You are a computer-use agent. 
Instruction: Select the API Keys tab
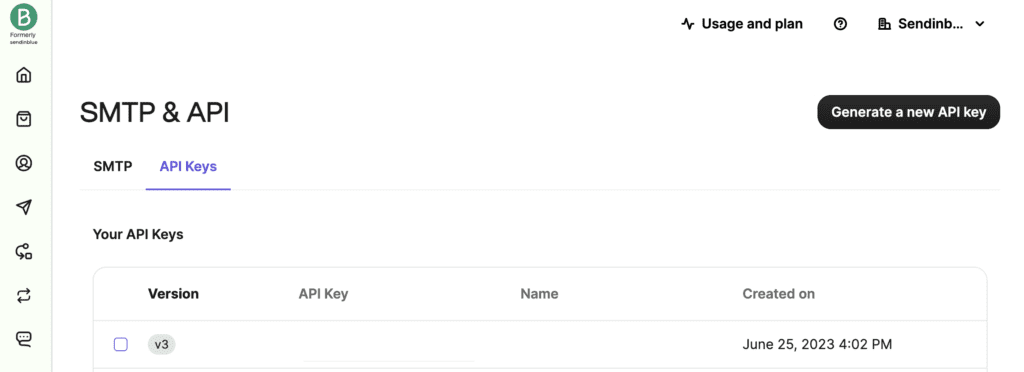188,166
